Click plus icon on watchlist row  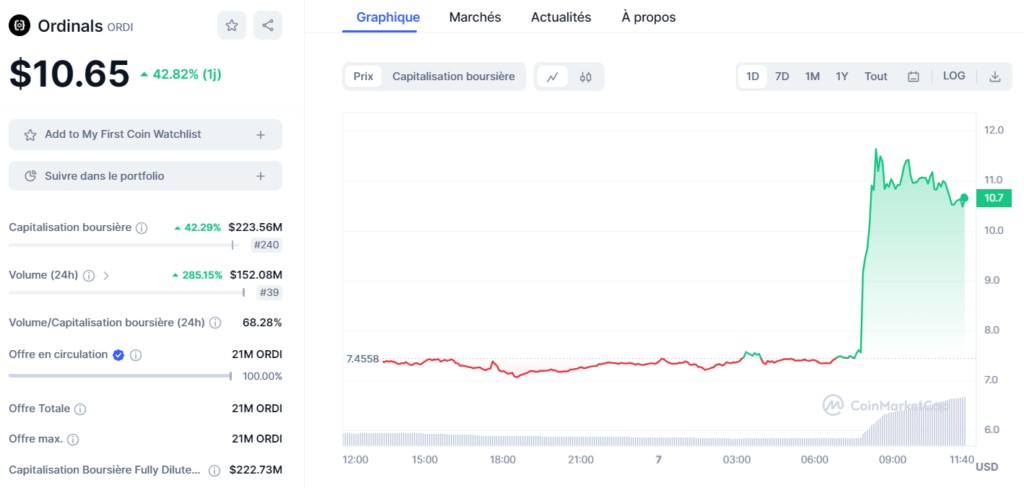pos(261,135)
